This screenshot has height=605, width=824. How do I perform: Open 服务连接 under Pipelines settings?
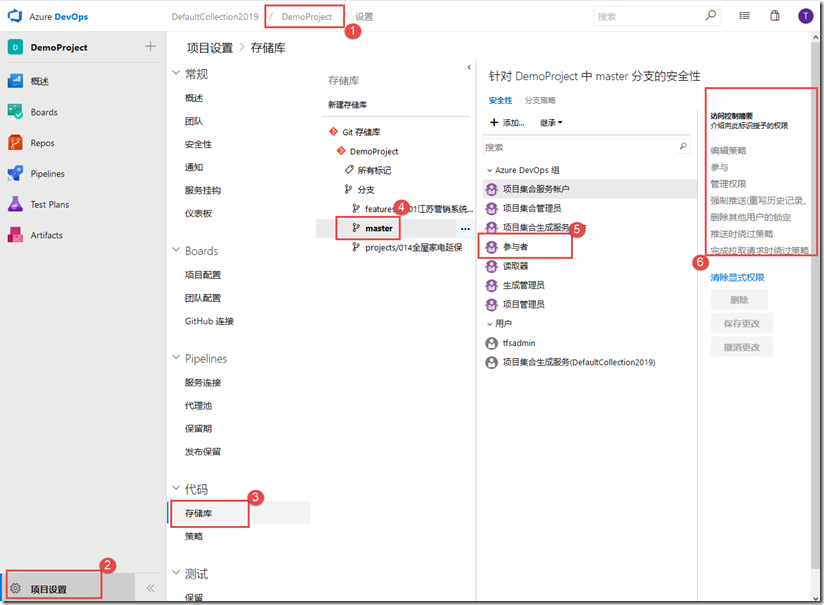click(x=203, y=383)
